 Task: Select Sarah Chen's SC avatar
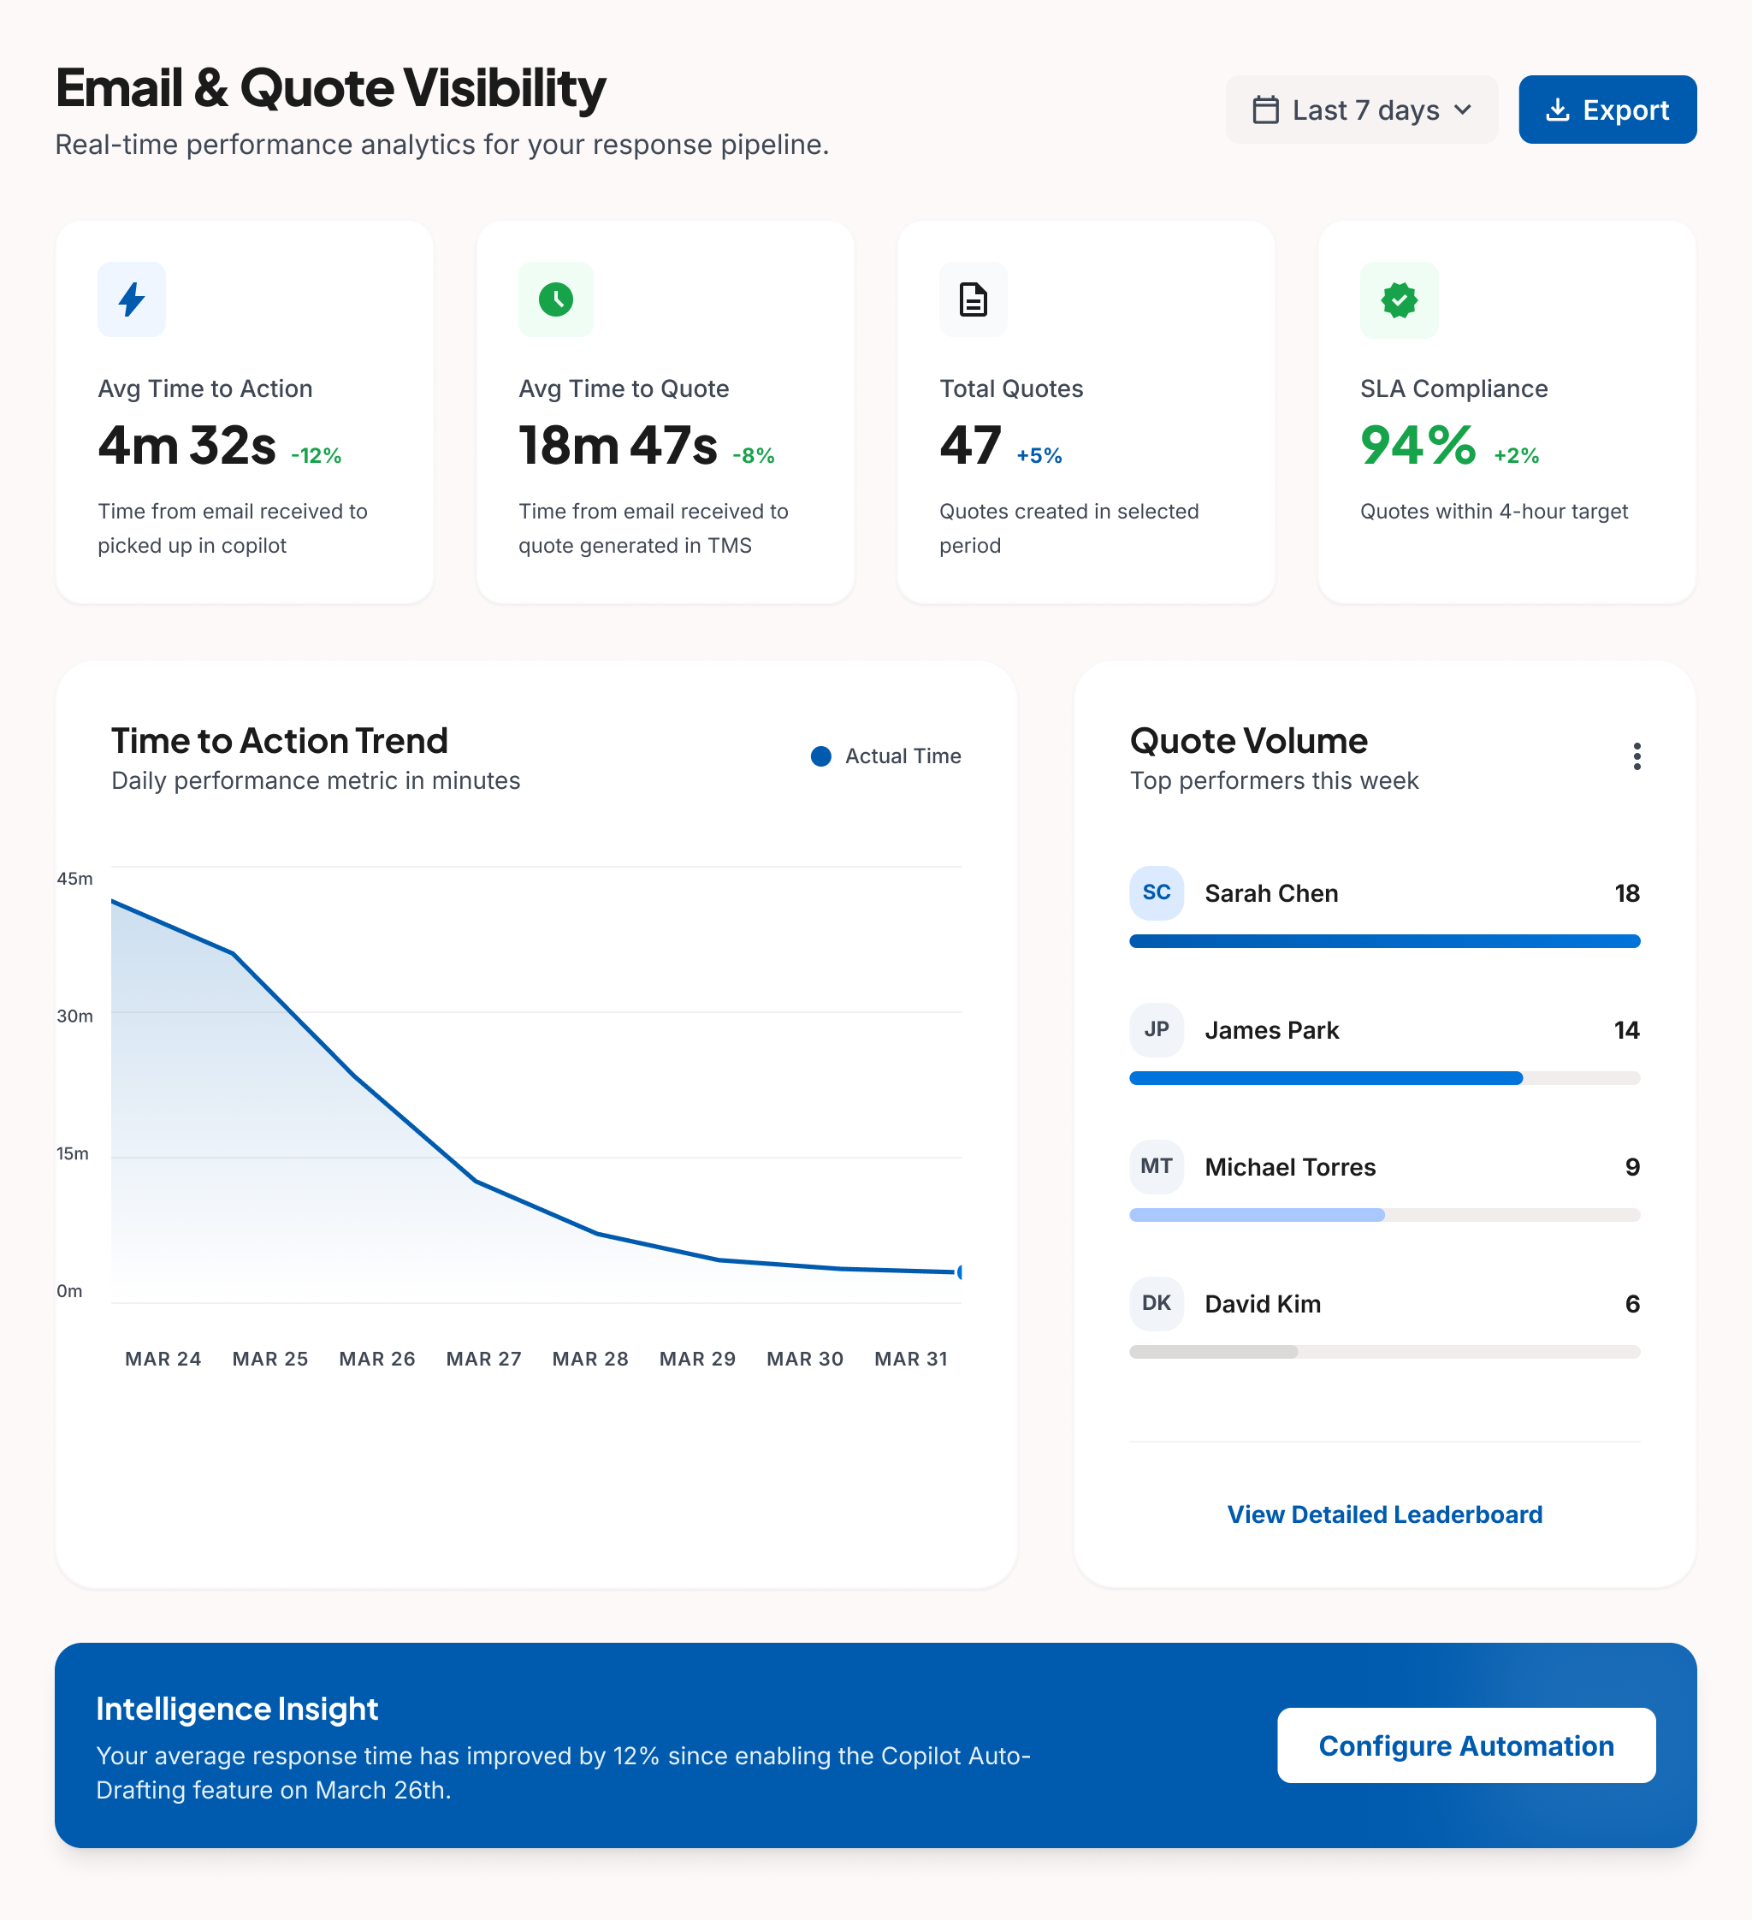pyautogui.click(x=1156, y=893)
